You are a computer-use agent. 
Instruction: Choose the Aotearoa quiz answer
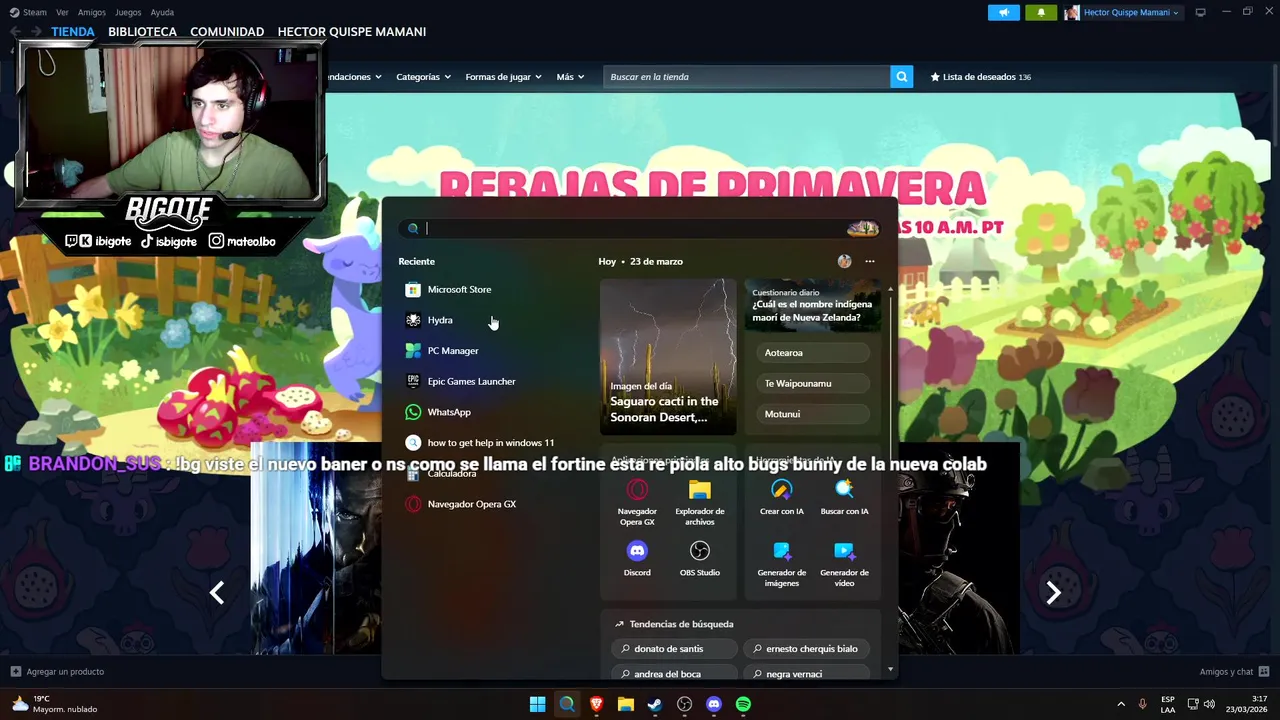coord(811,353)
